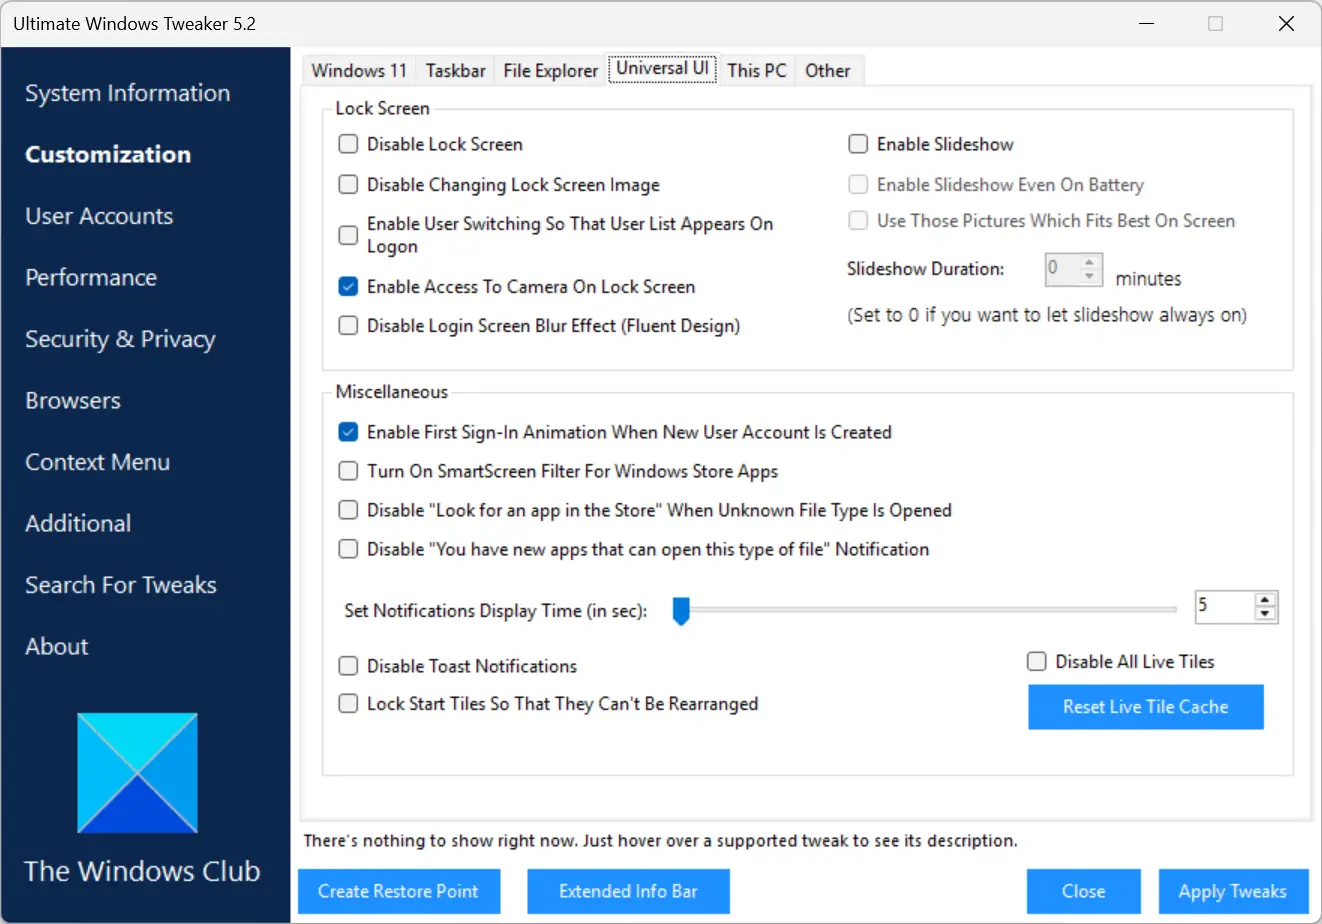Increase notifications display time spinner
The image size is (1322, 924).
click(1265, 600)
